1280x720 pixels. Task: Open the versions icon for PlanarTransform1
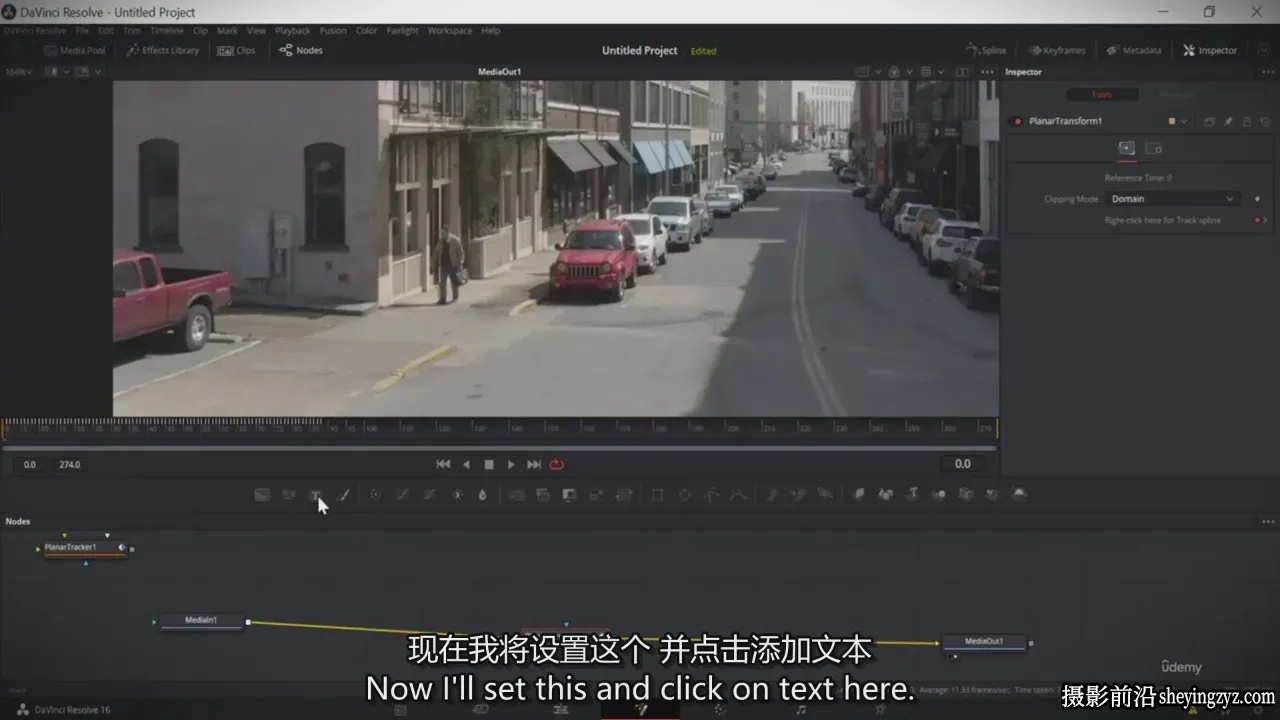click(x=1209, y=122)
